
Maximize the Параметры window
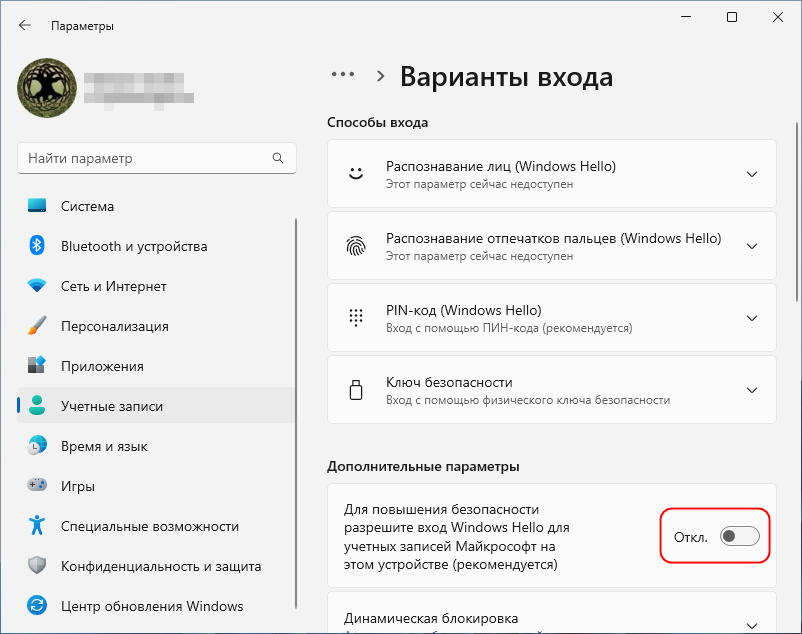[x=732, y=17]
